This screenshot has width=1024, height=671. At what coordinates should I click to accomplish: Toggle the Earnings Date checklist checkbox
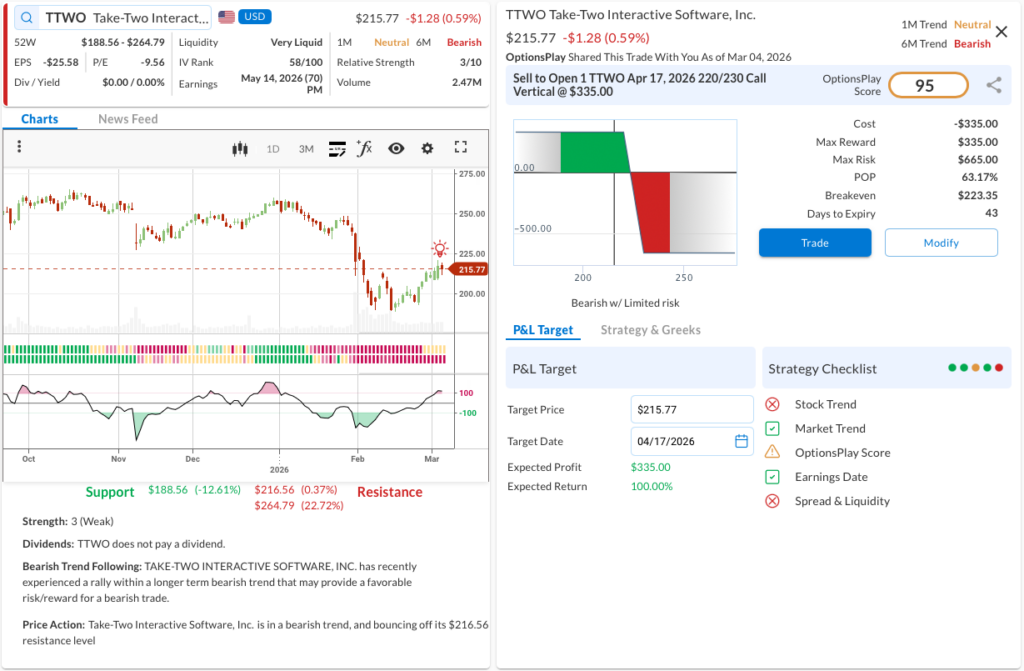pos(772,477)
